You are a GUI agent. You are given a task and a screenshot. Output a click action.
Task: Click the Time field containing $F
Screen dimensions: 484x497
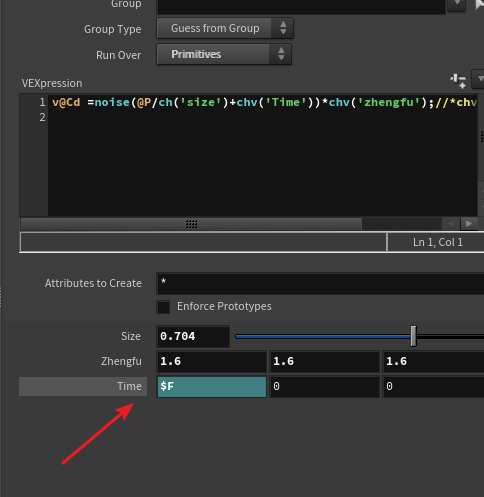tap(212, 386)
